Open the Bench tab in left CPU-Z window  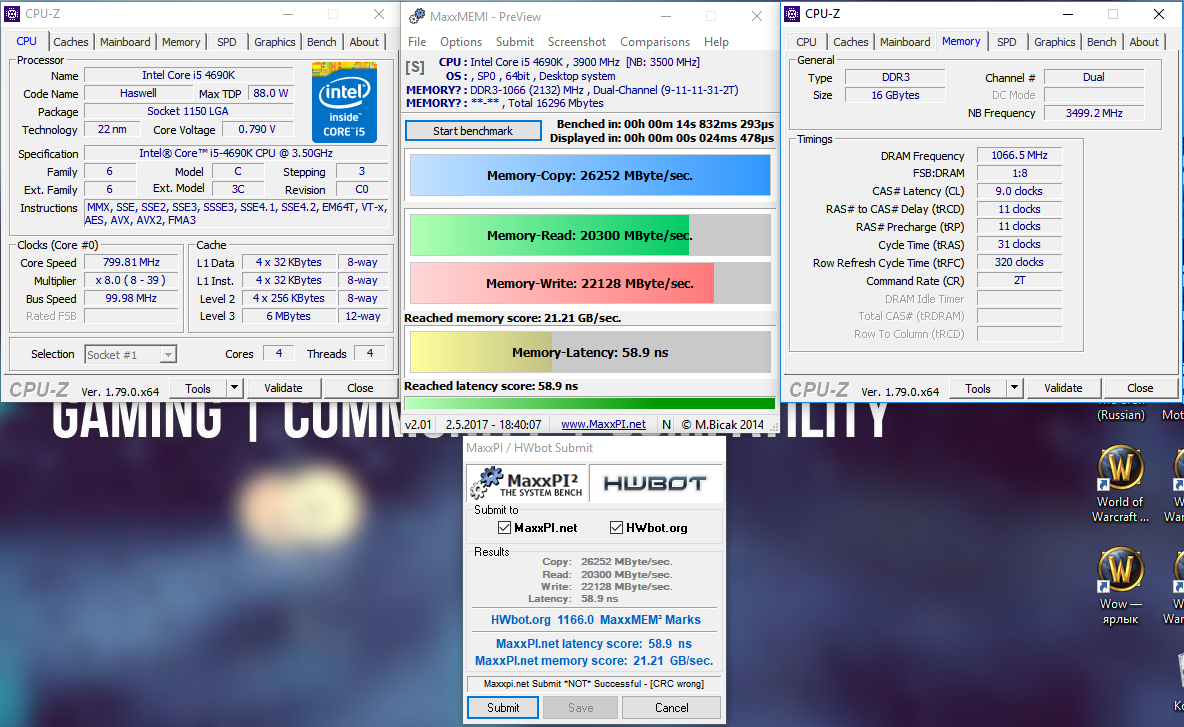(322, 42)
